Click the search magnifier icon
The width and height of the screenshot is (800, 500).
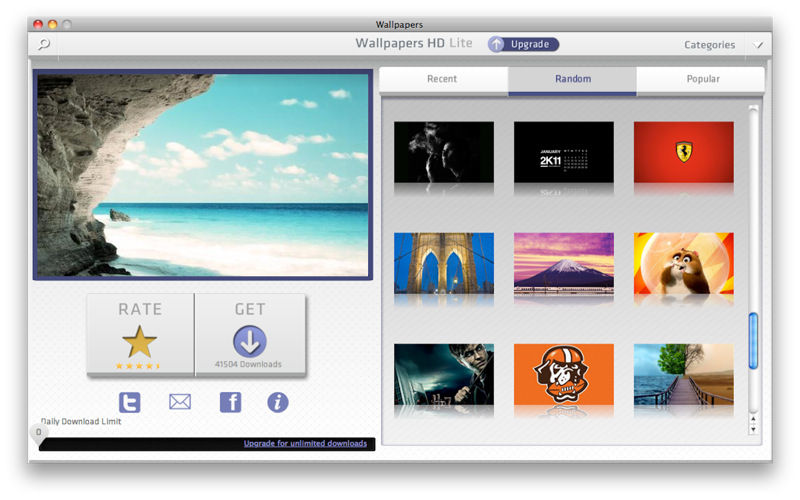(44, 44)
